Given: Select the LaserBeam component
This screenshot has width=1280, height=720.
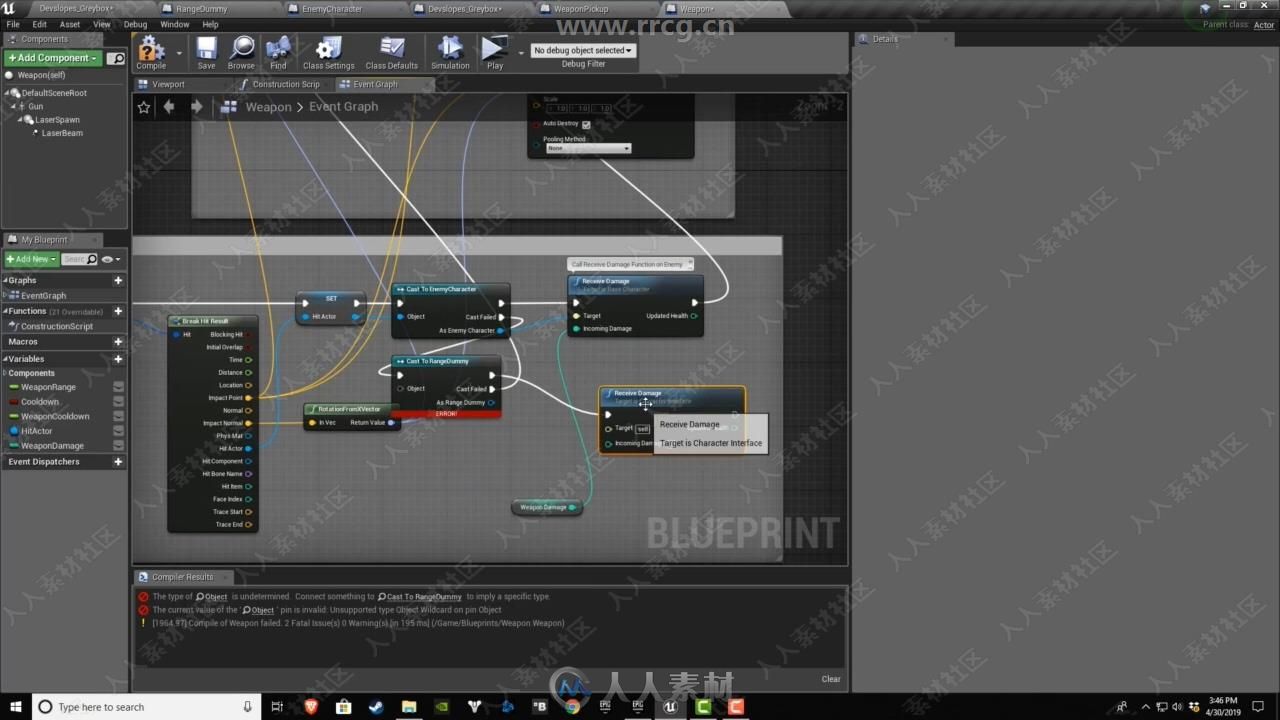Looking at the screenshot, I should 62,133.
